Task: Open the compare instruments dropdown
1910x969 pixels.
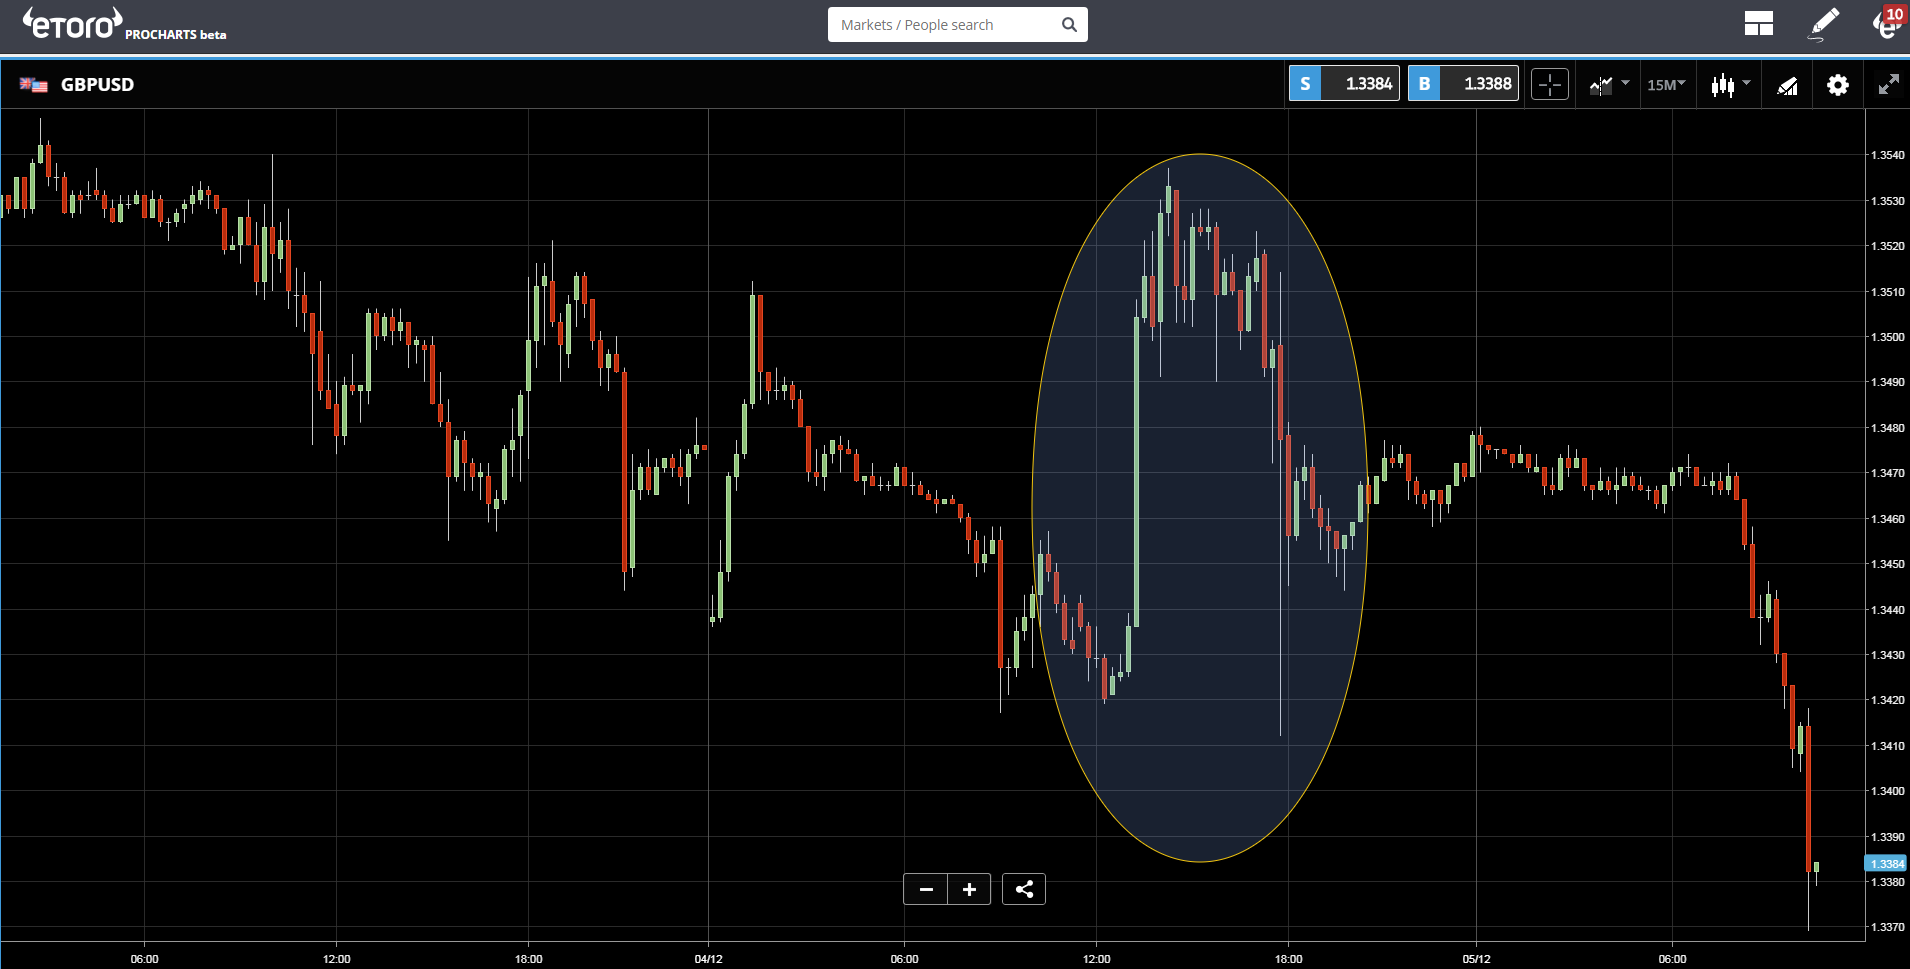Action: [1609, 85]
